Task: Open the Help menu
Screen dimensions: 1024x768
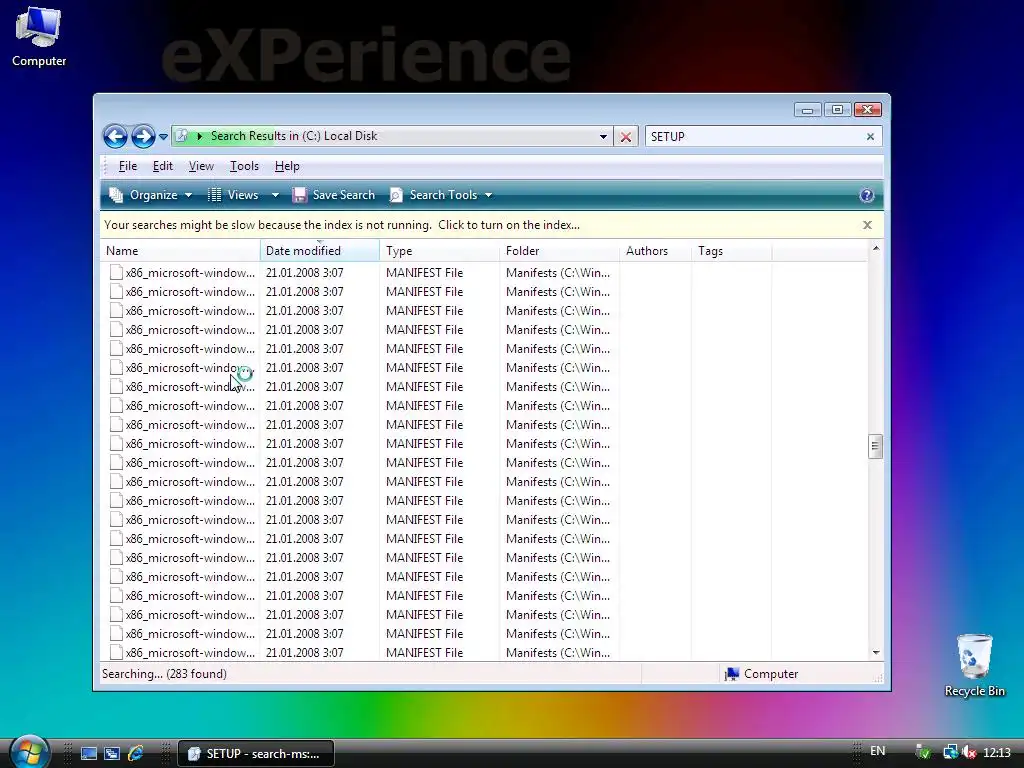Action: [x=287, y=166]
